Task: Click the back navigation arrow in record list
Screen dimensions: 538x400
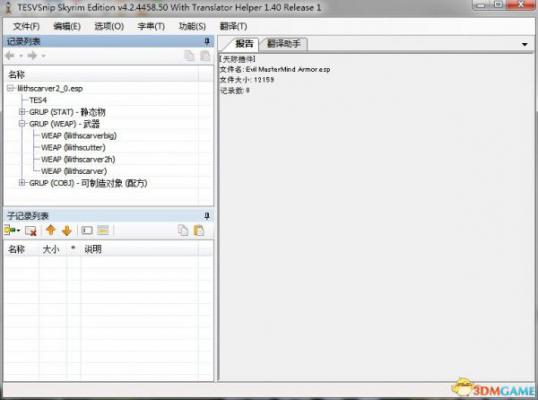Action: pyautogui.click(x=10, y=56)
